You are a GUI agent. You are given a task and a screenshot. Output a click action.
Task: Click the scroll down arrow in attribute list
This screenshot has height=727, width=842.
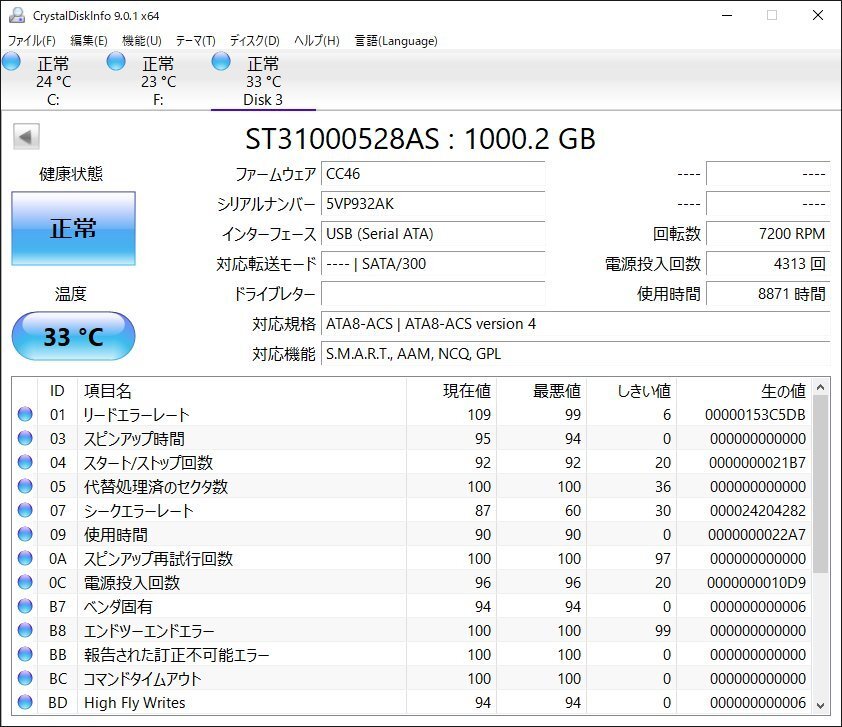(821, 704)
